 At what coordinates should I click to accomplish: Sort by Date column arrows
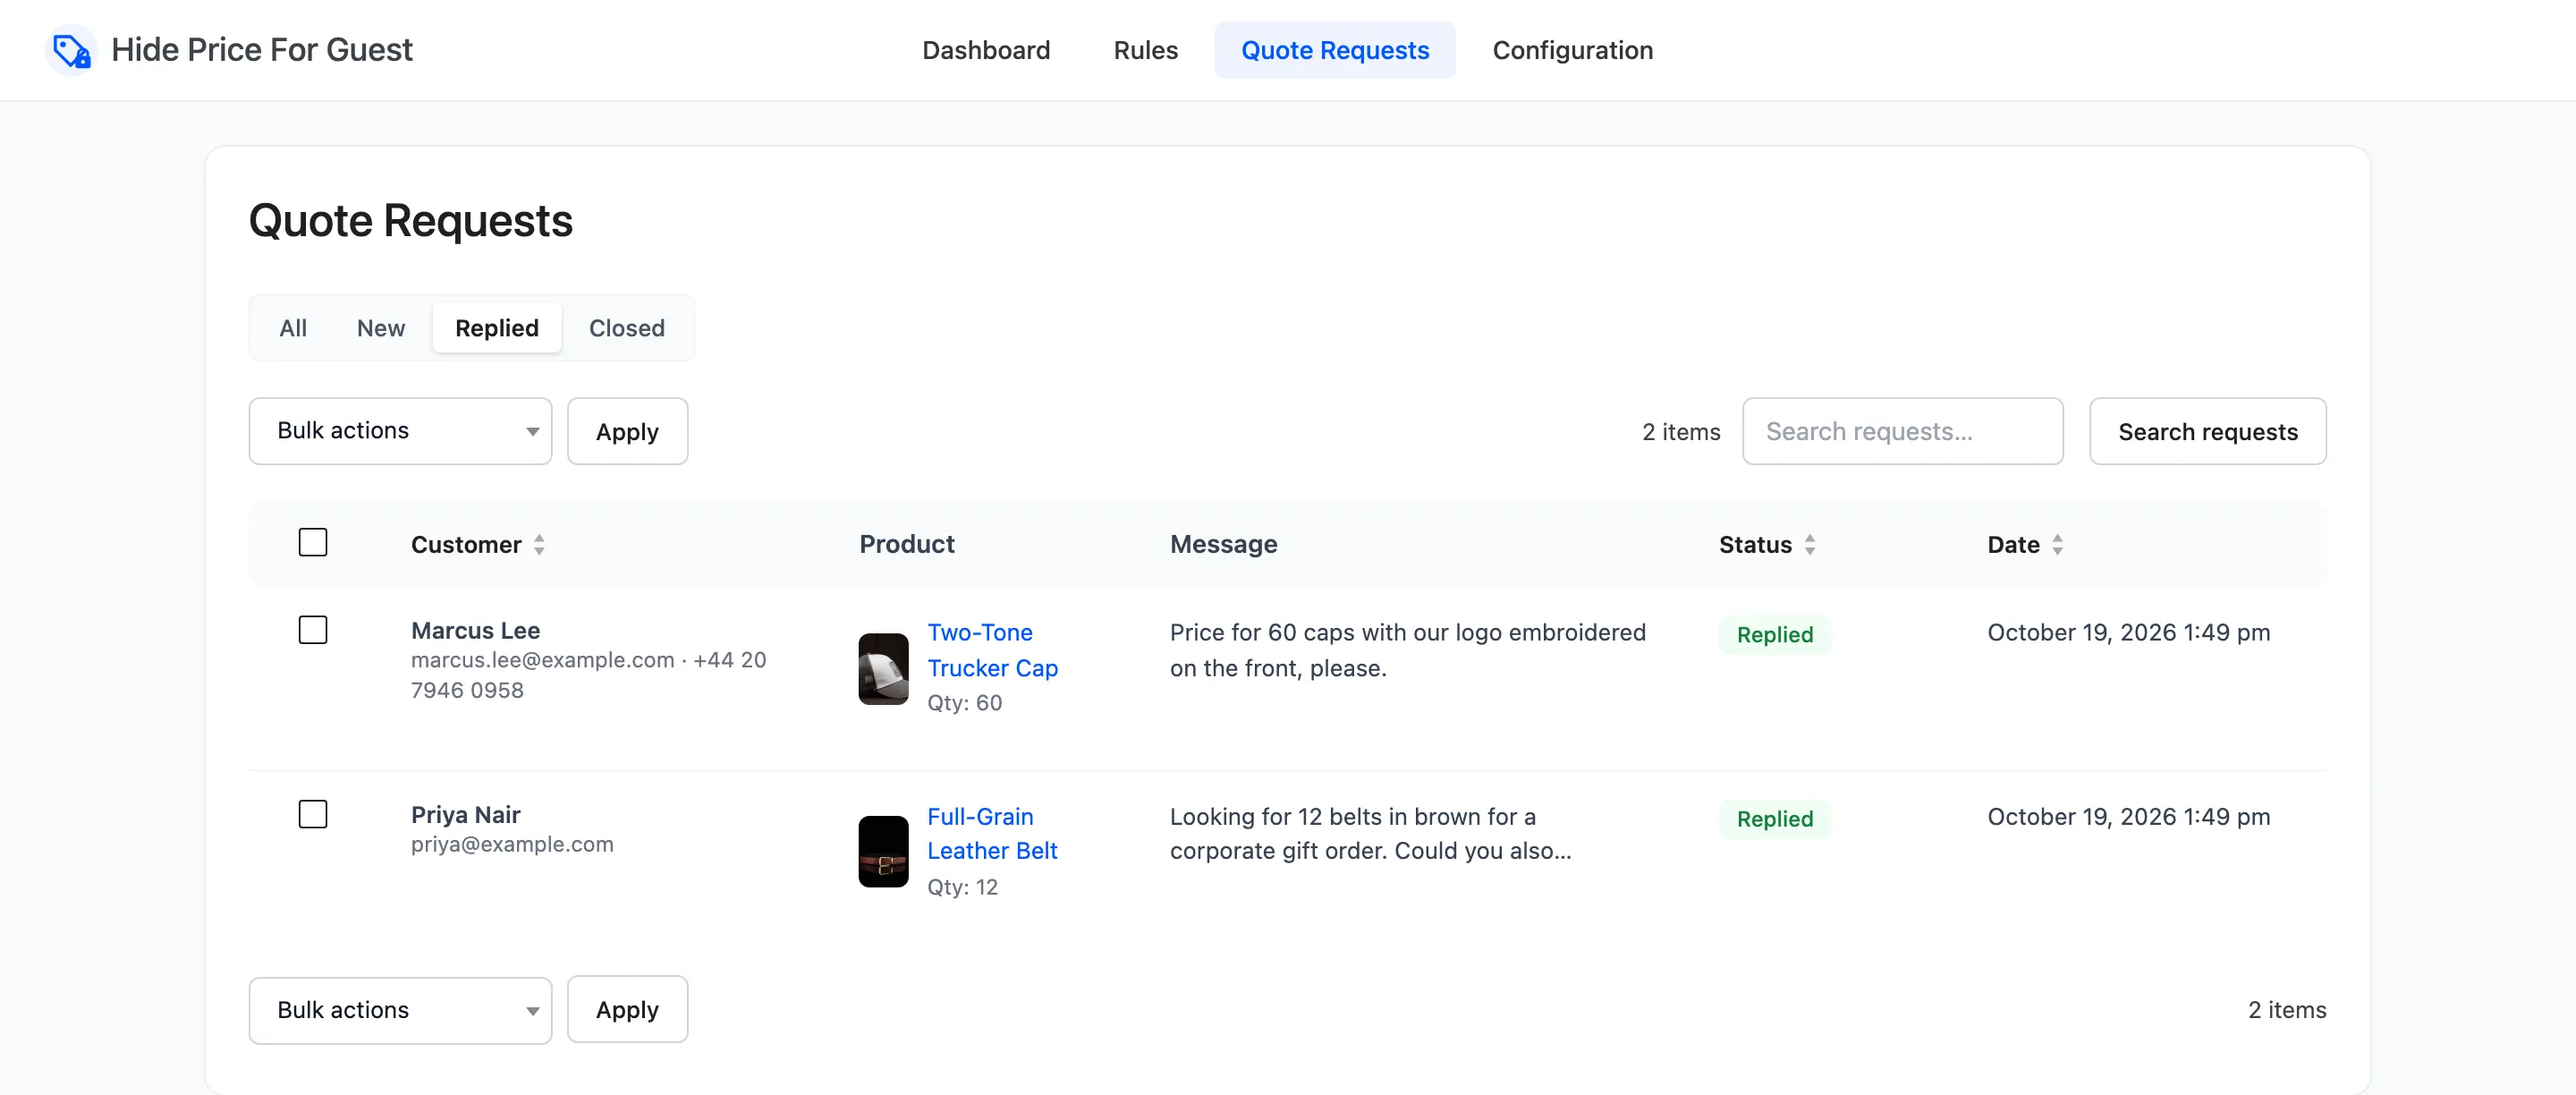[x=2057, y=545]
